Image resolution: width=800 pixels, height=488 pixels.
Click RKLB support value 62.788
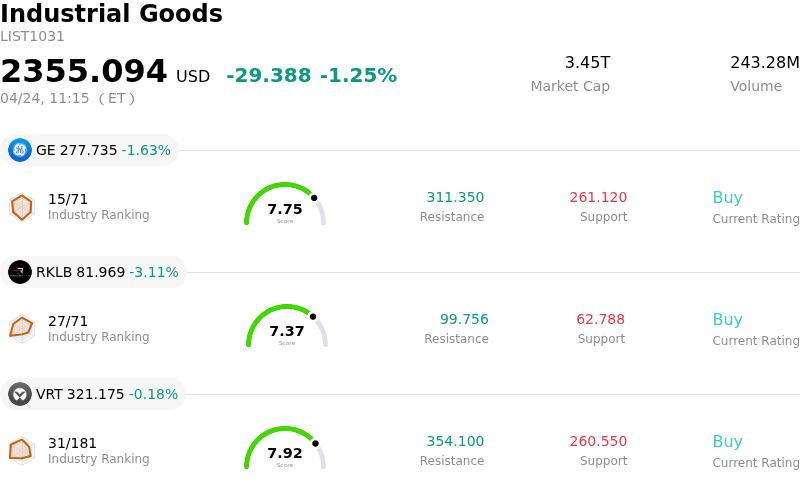tap(600, 320)
